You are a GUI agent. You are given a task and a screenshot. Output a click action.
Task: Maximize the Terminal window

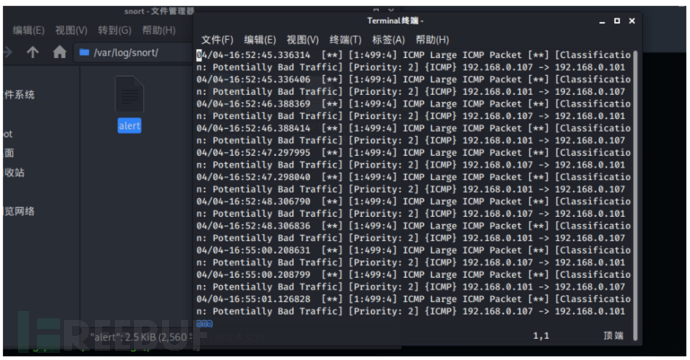[x=617, y=21]
